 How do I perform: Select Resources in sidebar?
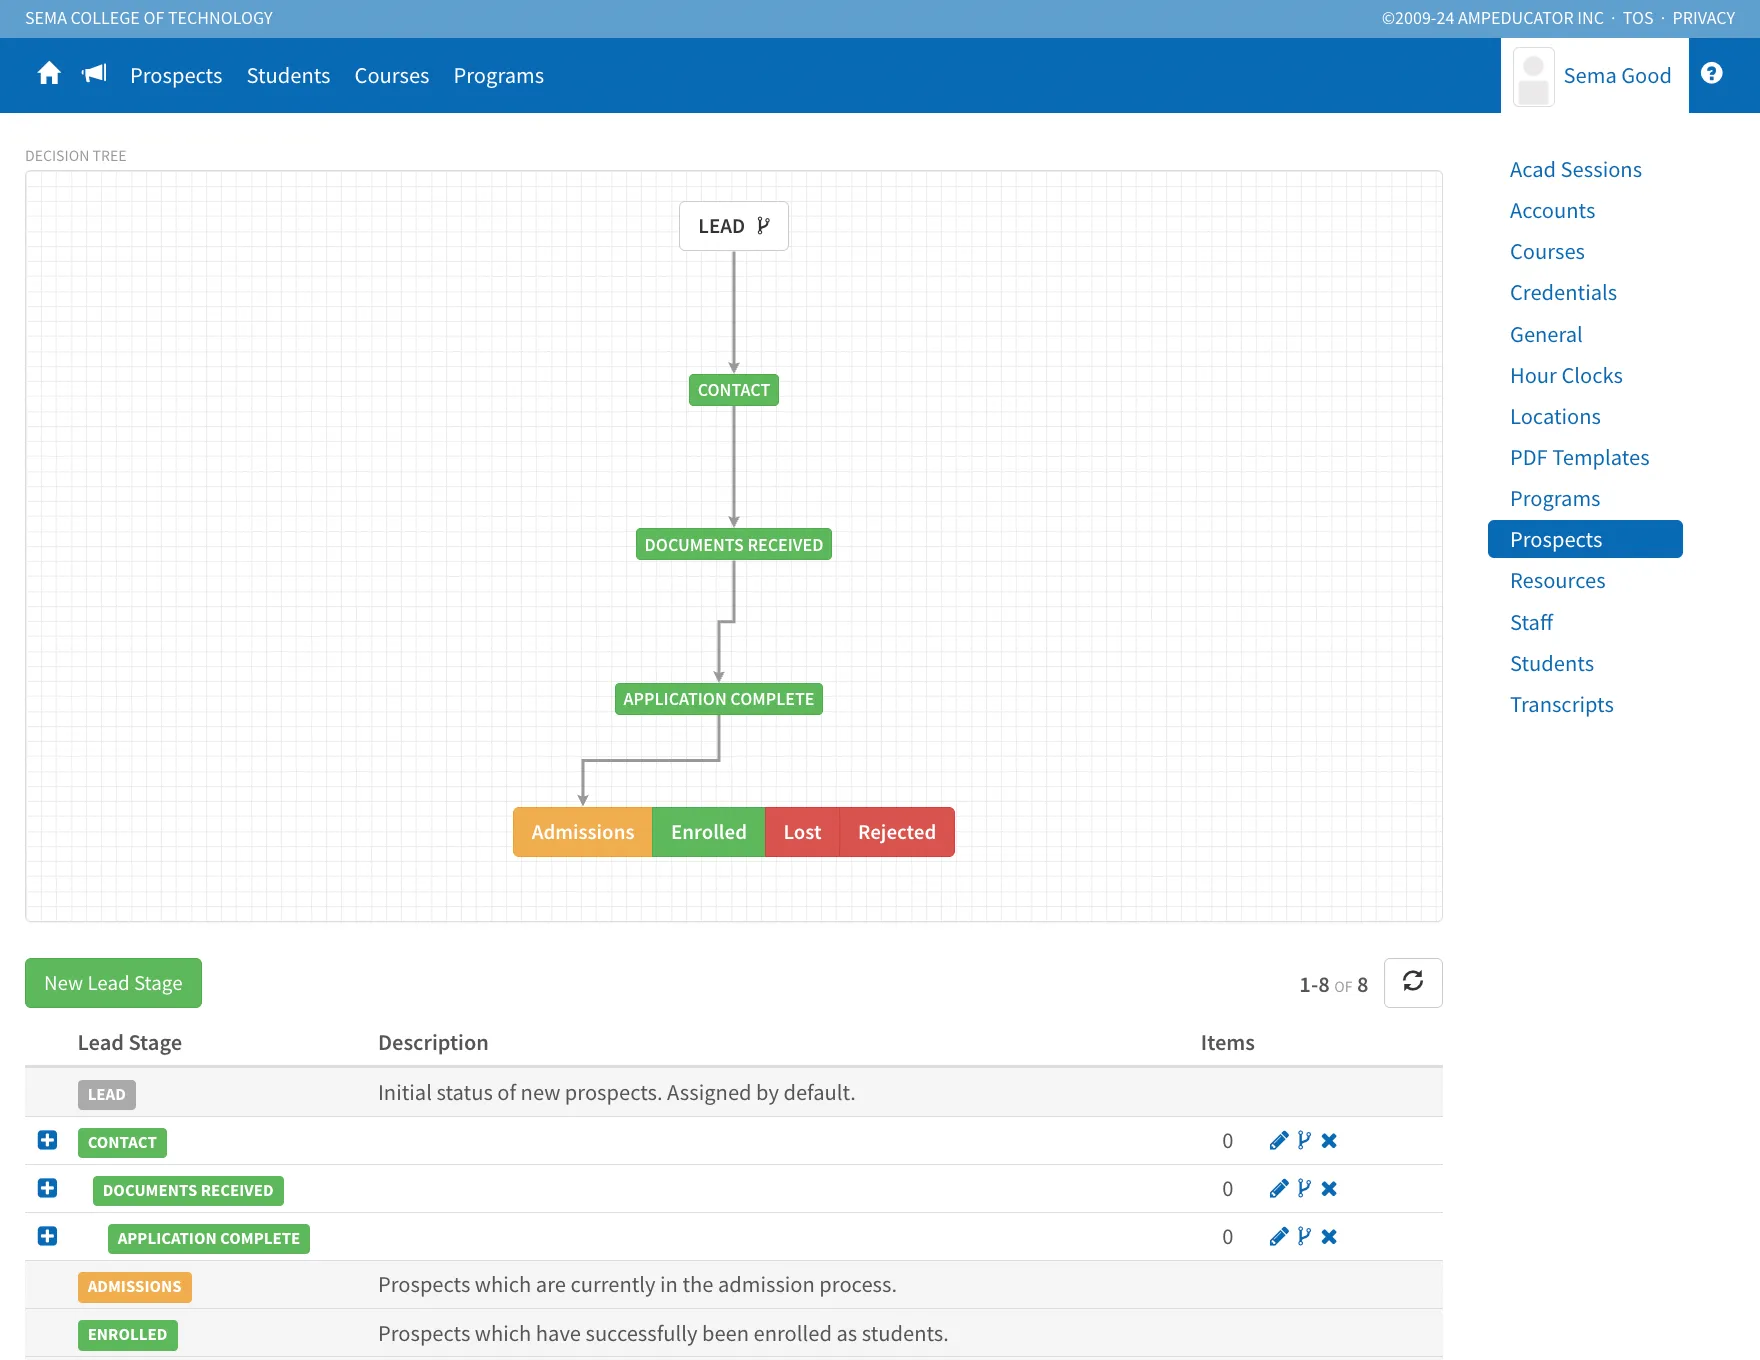click(x=1558, y=581)
